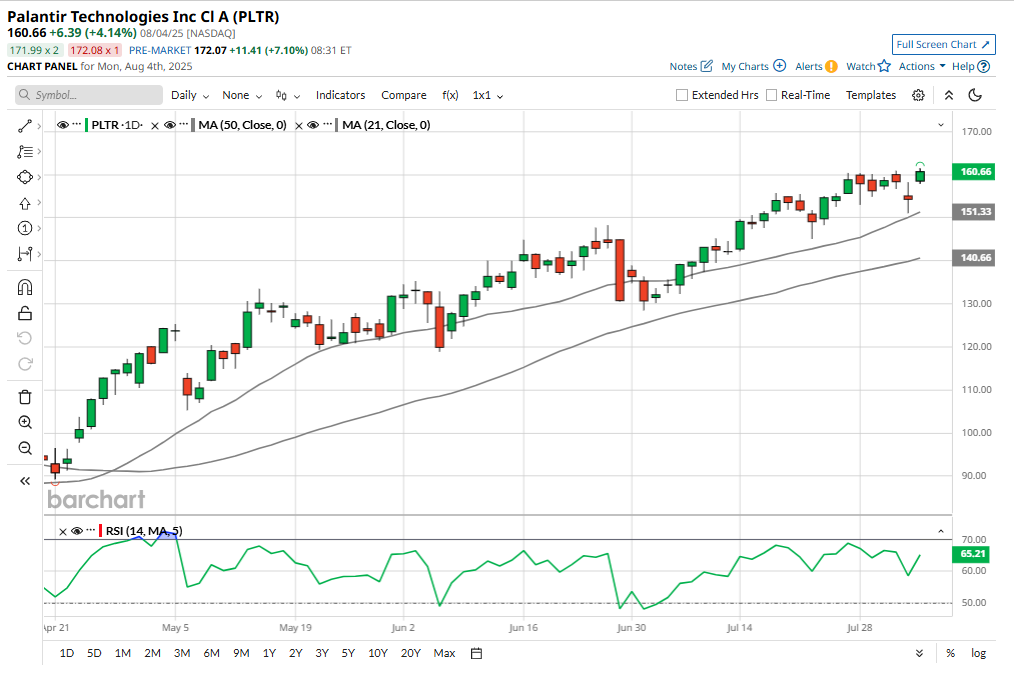Screen dimensions: 1014x699
Task: Open the f(x) expressions menu
Action: (x=450, y=96)
